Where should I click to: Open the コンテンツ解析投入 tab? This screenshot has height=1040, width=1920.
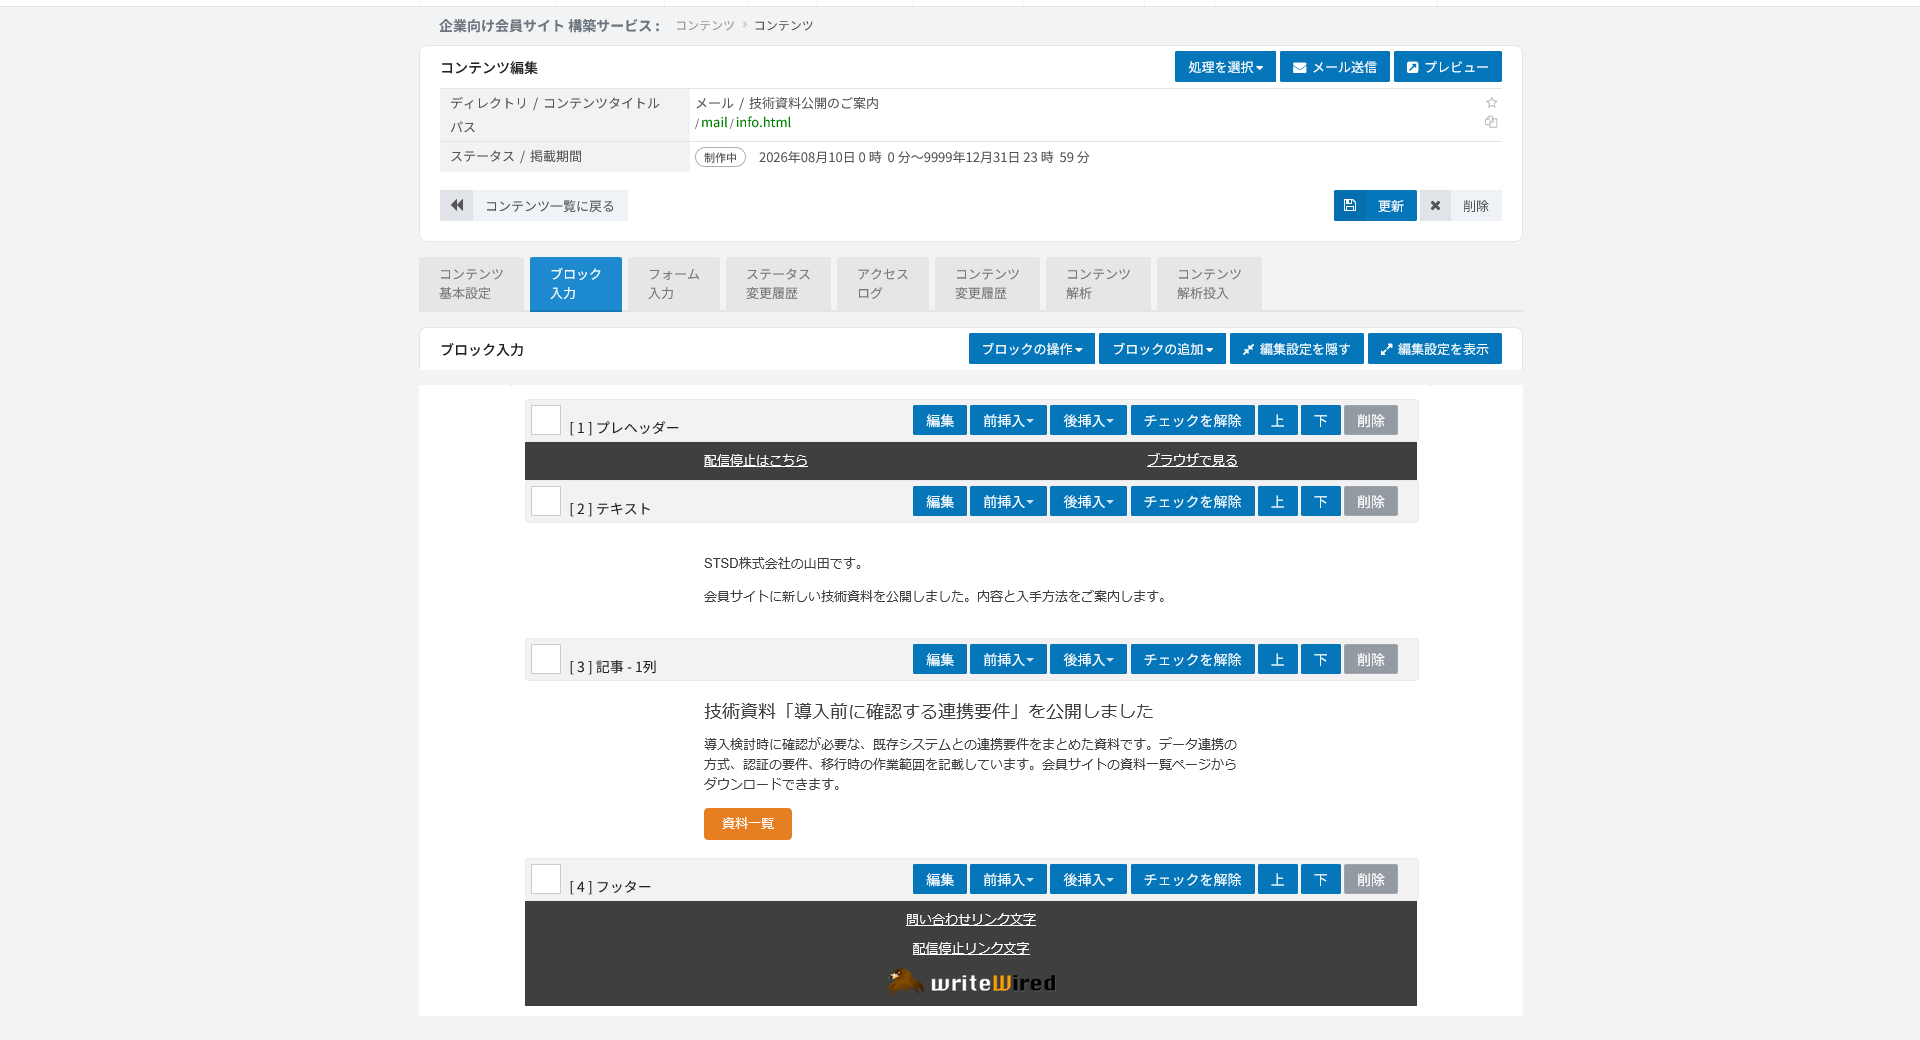tap(1209, 284)
